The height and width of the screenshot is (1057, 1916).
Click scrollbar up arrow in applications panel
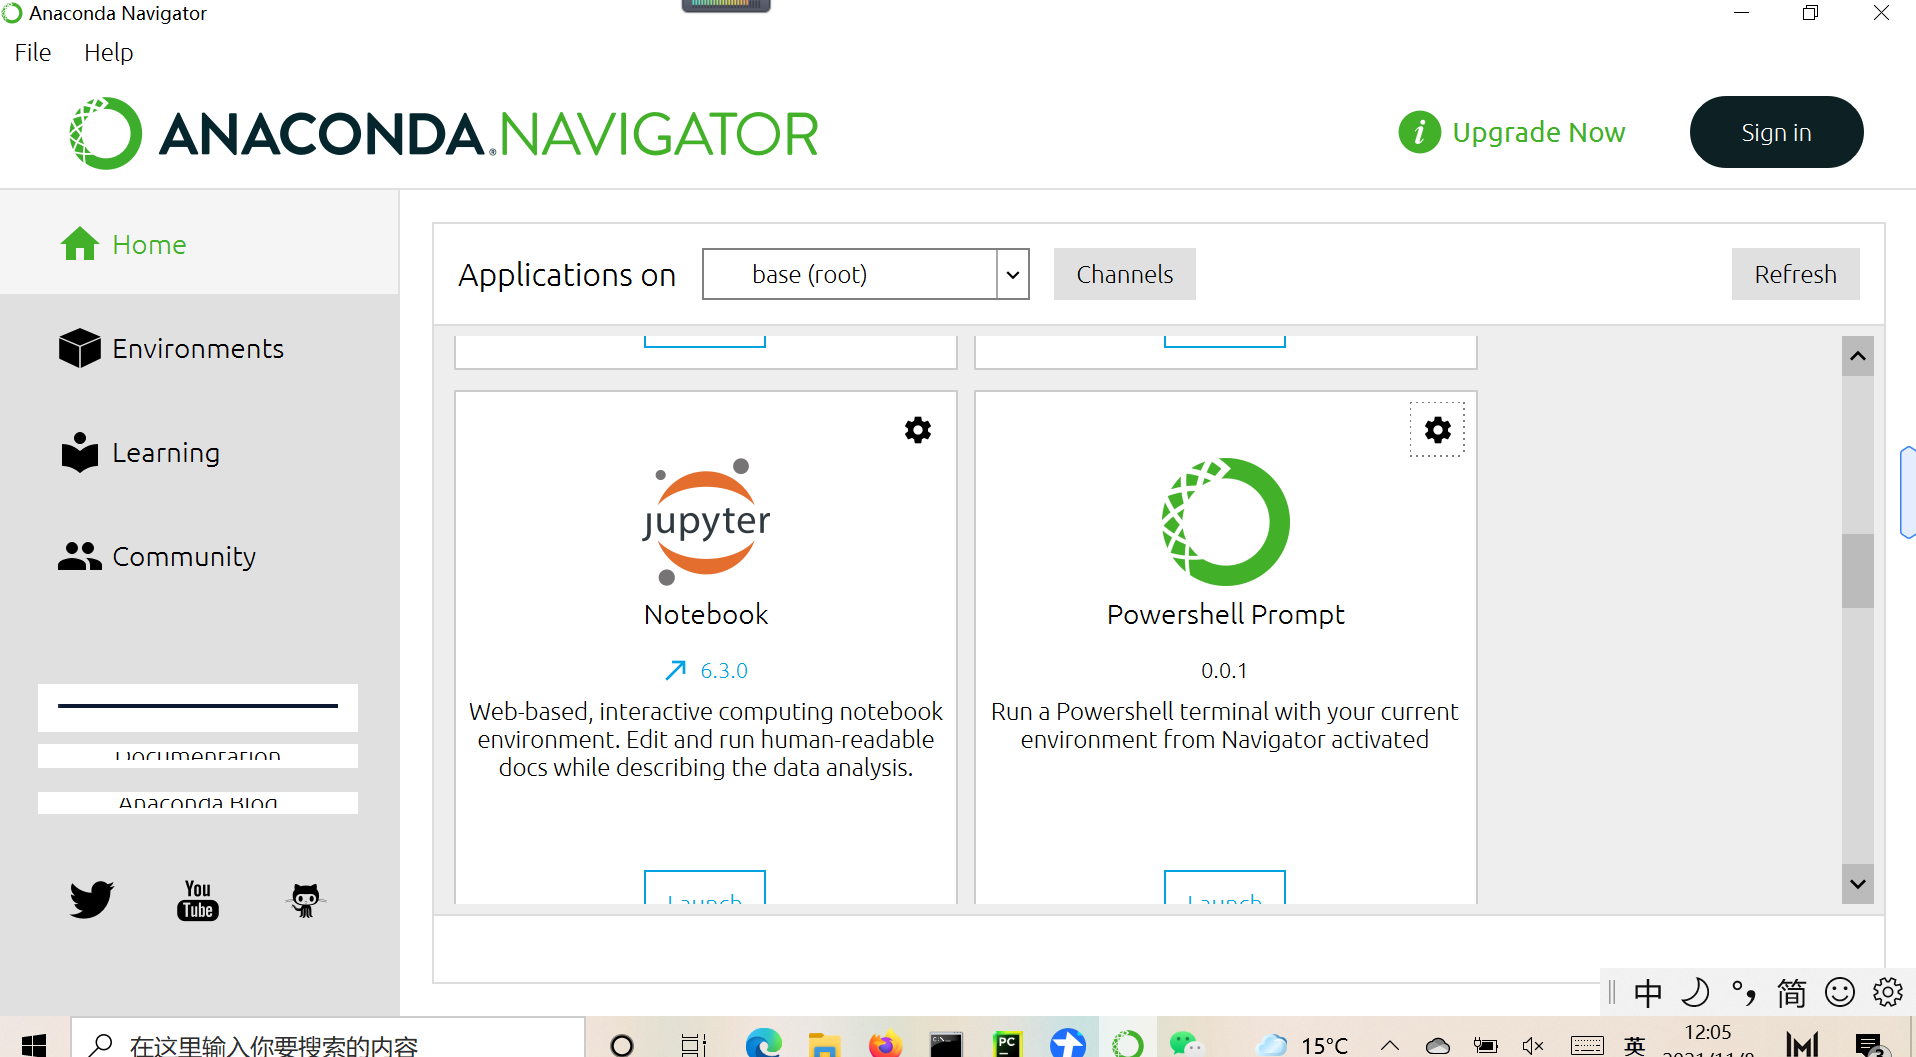(1858, 356)
